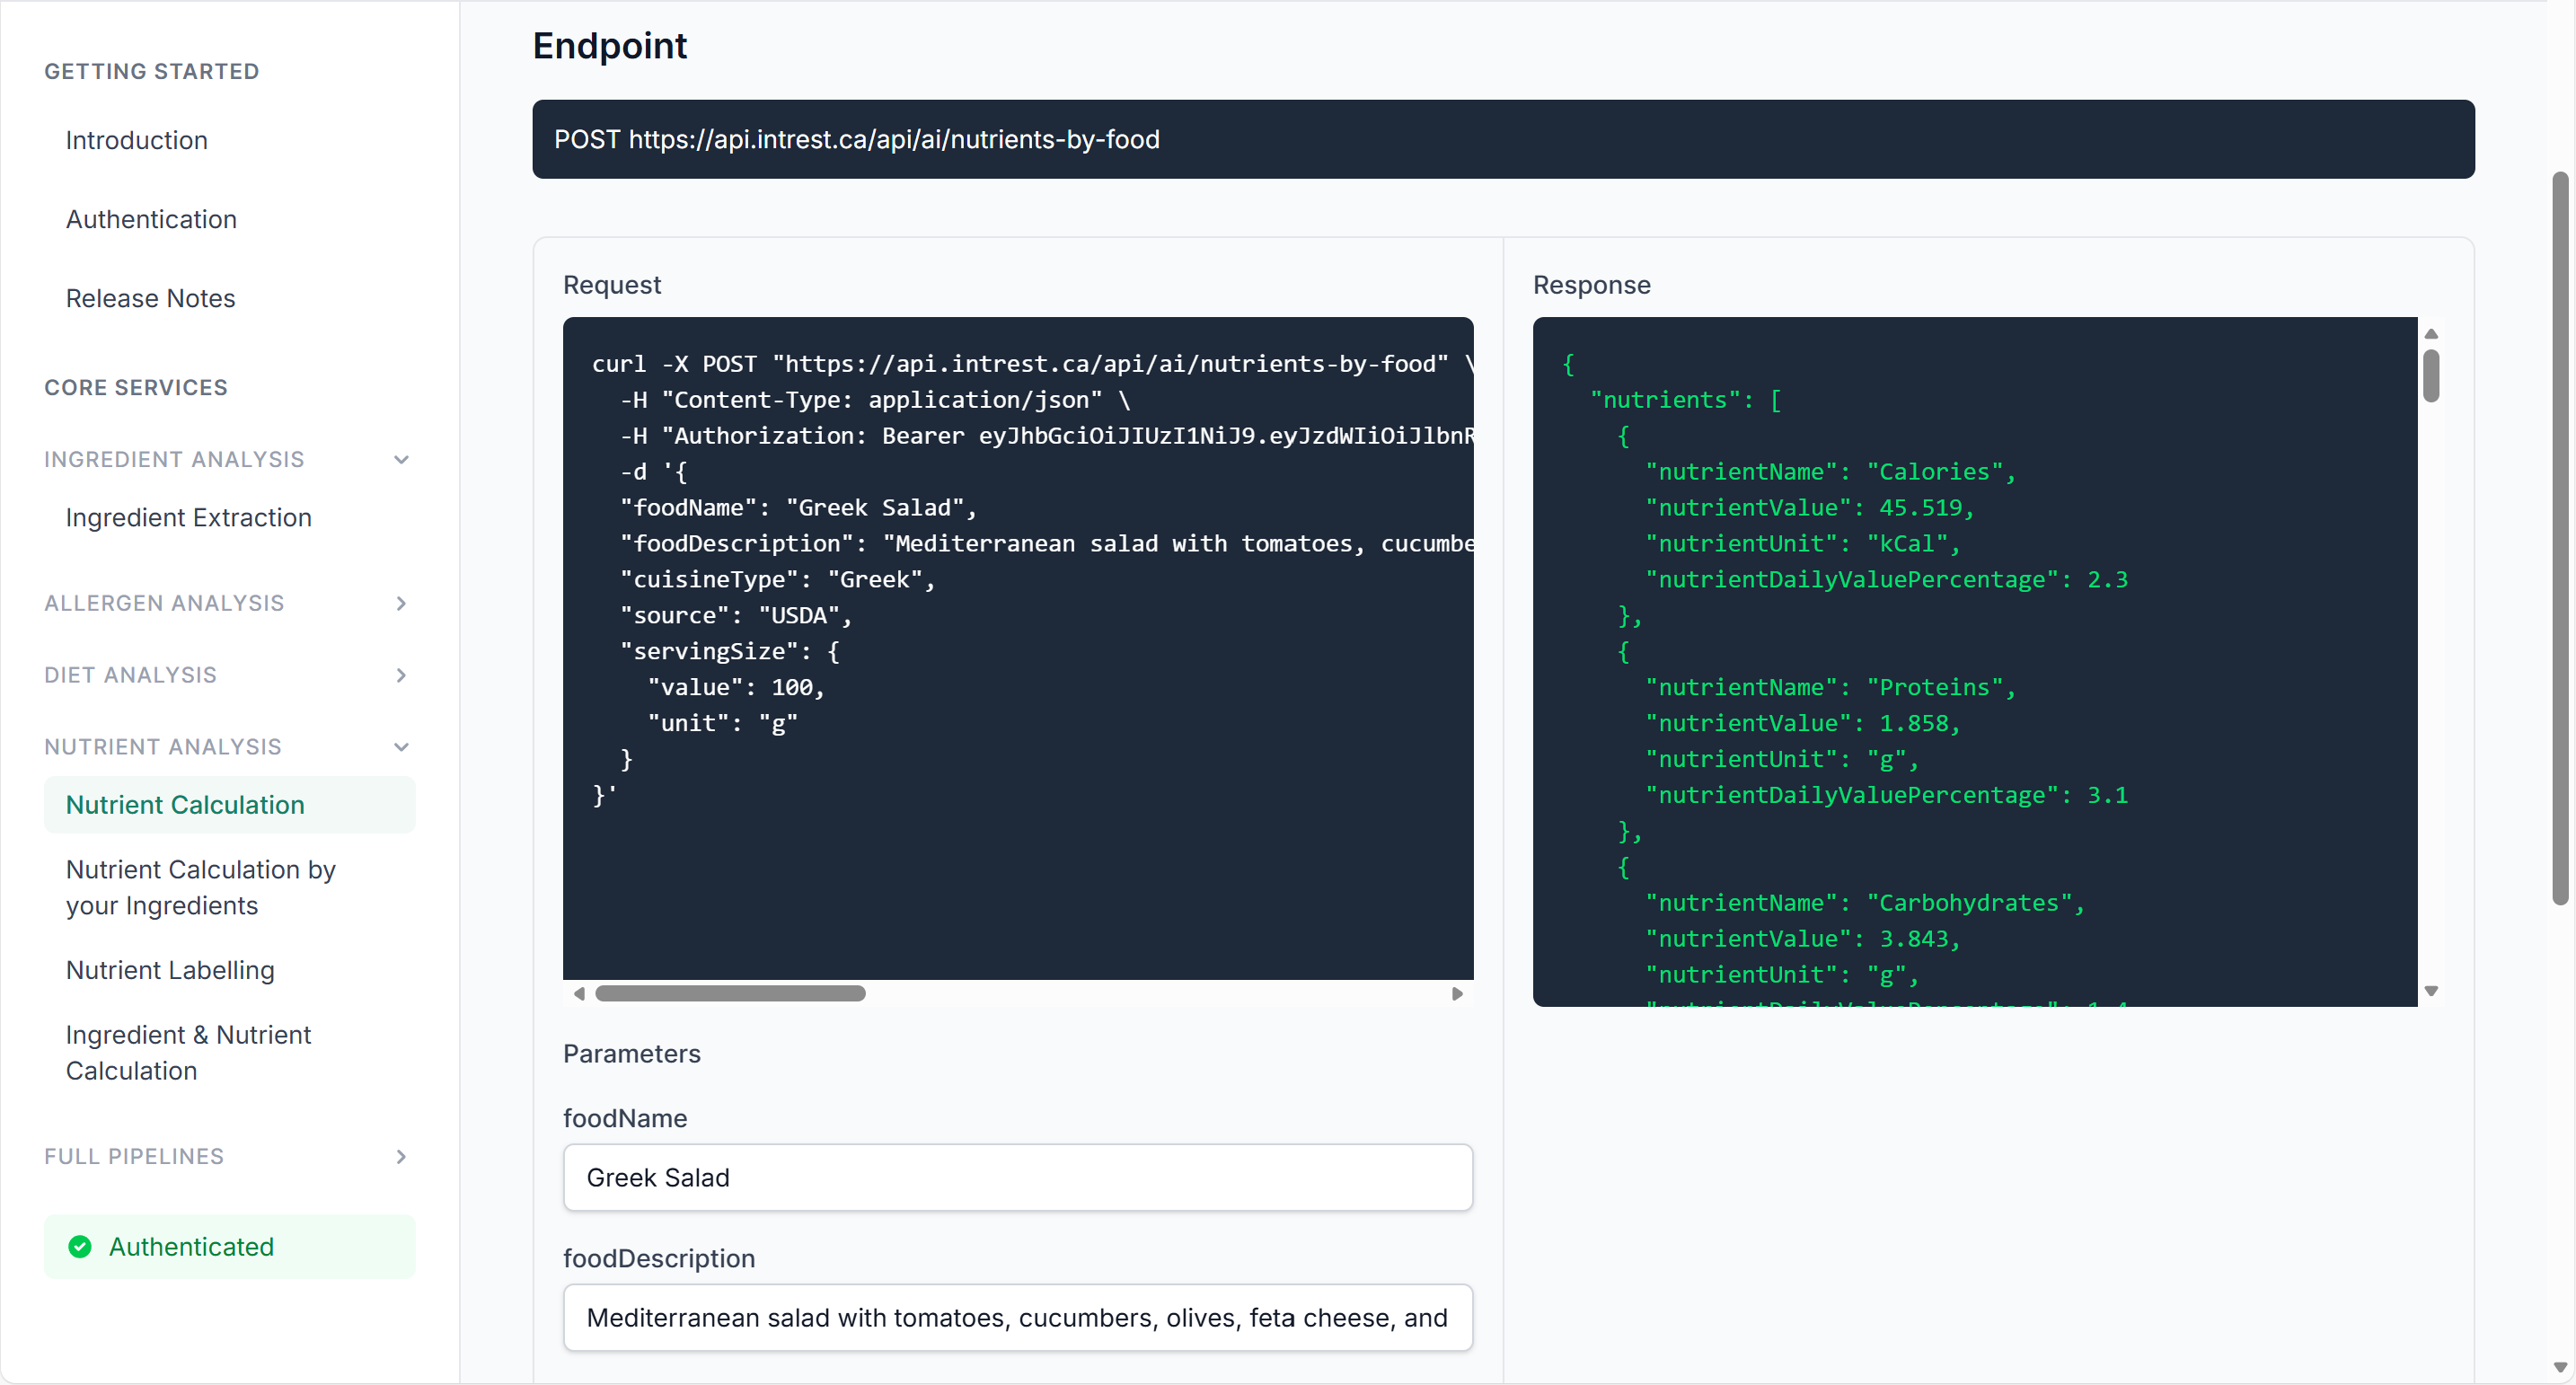Open the Release Notes page
Viewport: 2576px width, 1385px height.
tap(150, 298)
